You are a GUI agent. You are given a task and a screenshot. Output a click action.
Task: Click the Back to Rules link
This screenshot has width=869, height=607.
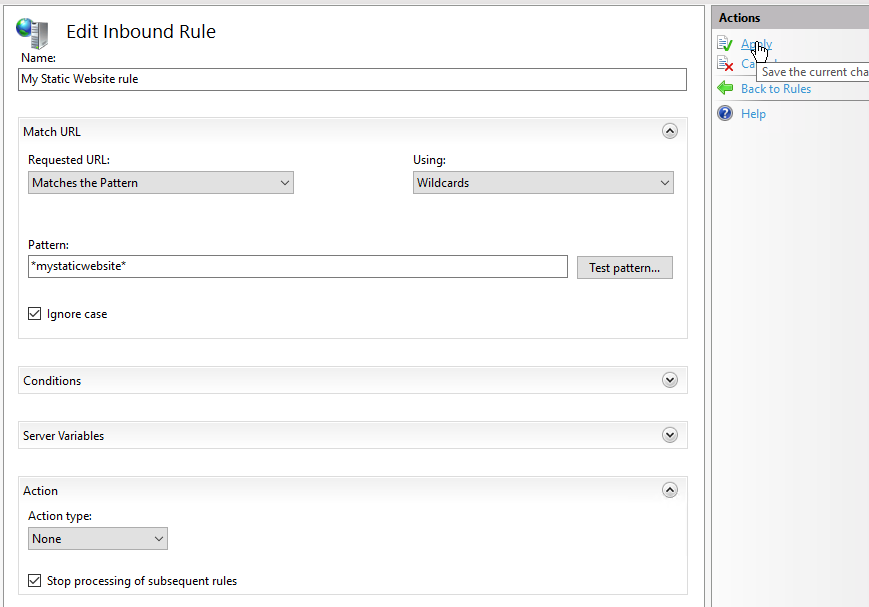pyautogui.click(x=777, y=88)
